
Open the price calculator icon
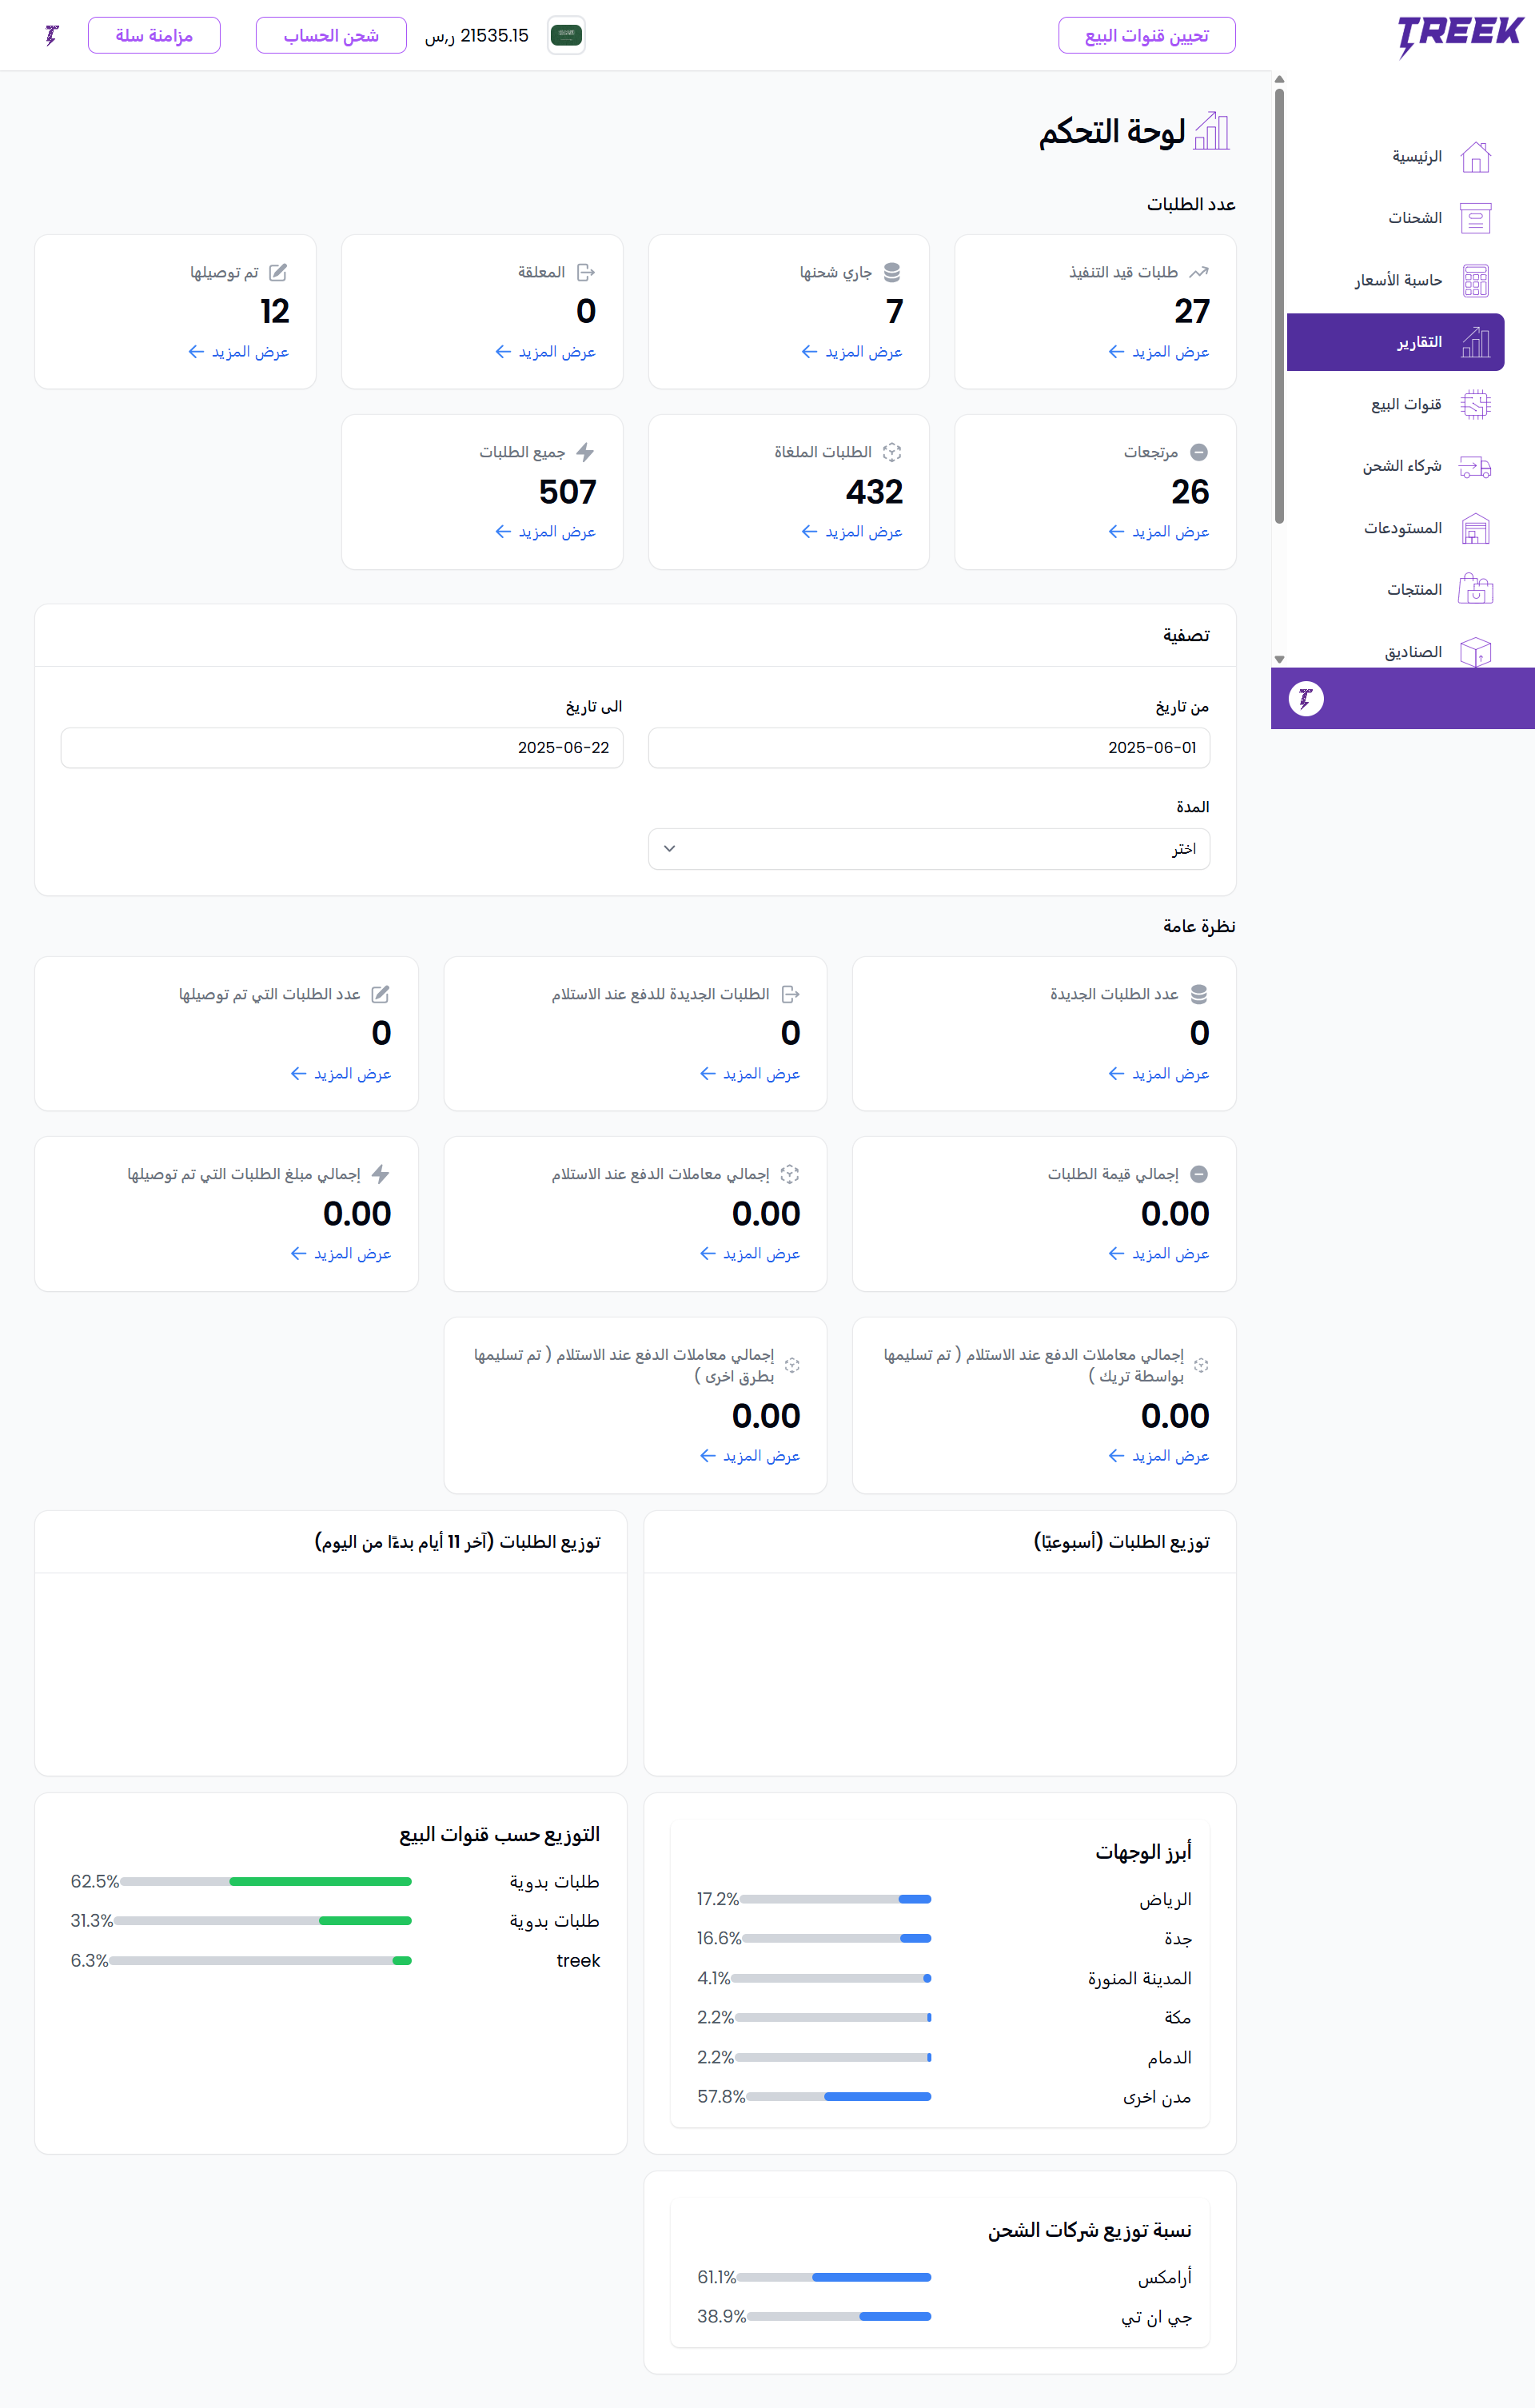click(1475, 281)
